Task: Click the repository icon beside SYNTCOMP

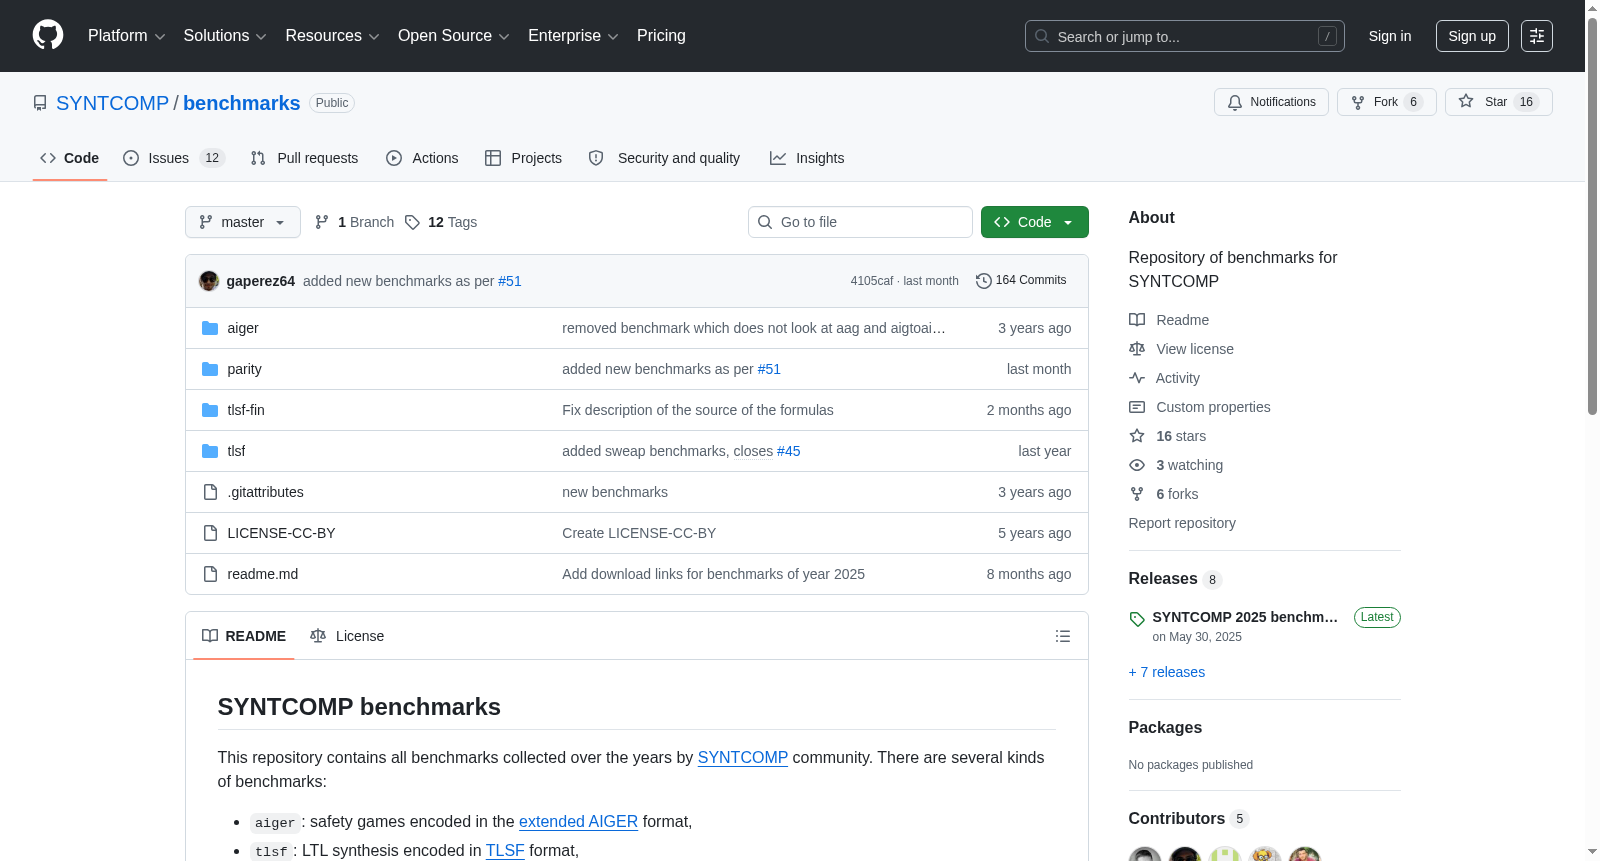Action: click(40, 103)
